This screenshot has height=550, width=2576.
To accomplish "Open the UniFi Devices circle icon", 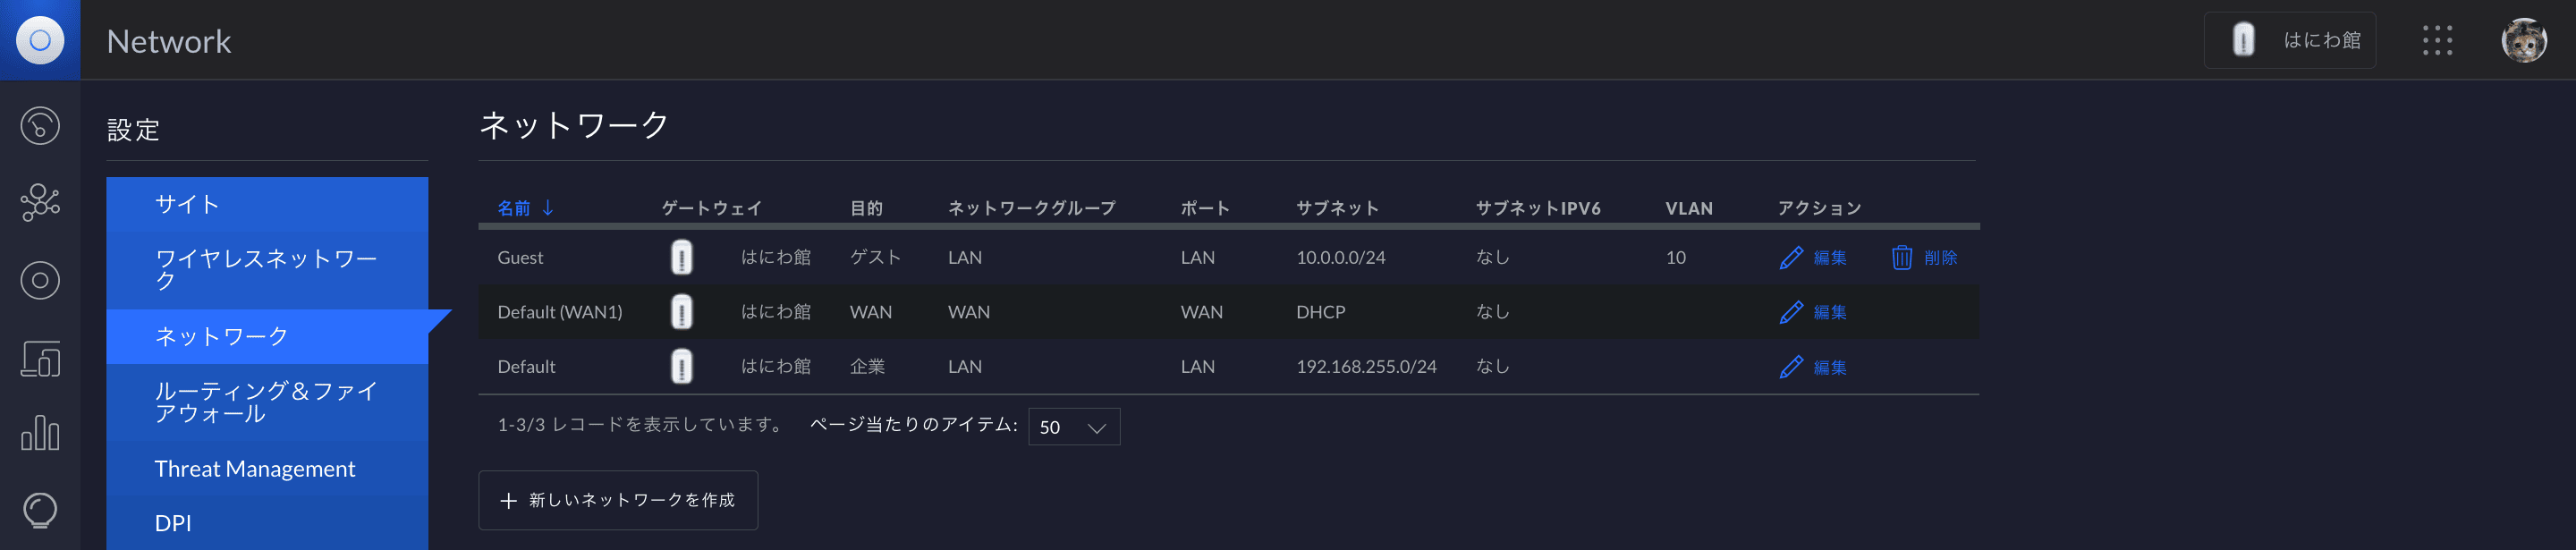I will click(40, 280).
